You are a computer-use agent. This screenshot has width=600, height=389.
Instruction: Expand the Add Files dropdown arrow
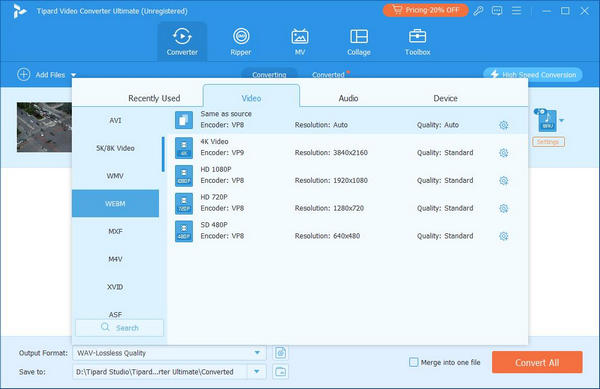click(x=73, y=75)
